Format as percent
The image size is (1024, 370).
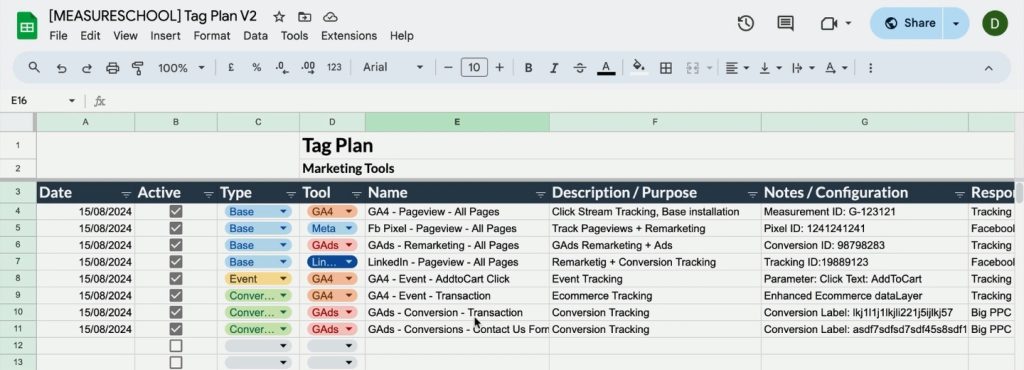tap(257, 67)
